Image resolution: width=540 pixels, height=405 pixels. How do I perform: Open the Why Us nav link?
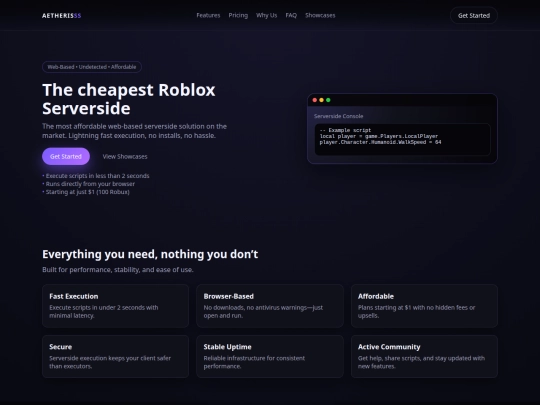266,15
